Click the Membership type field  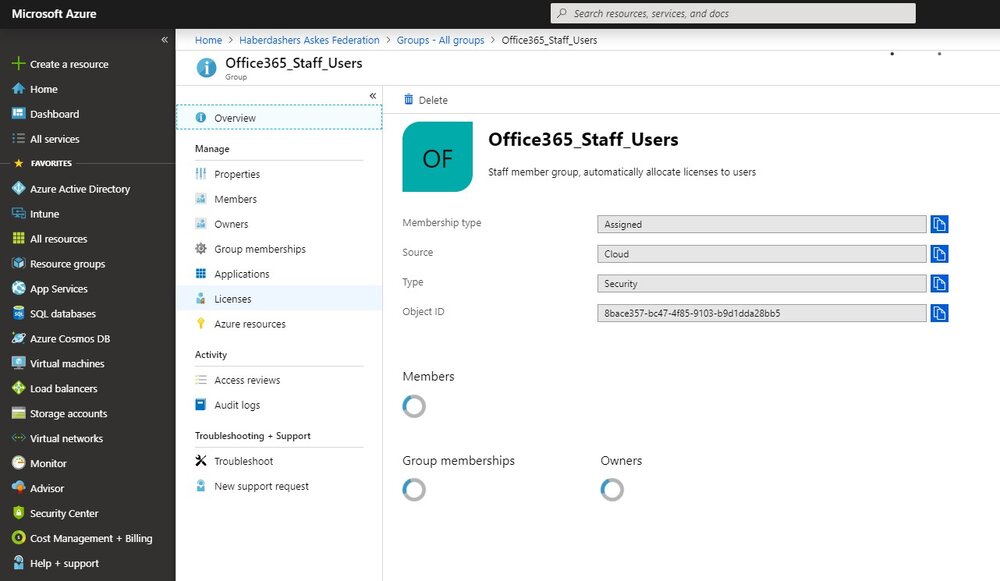[x=761, y=224]
